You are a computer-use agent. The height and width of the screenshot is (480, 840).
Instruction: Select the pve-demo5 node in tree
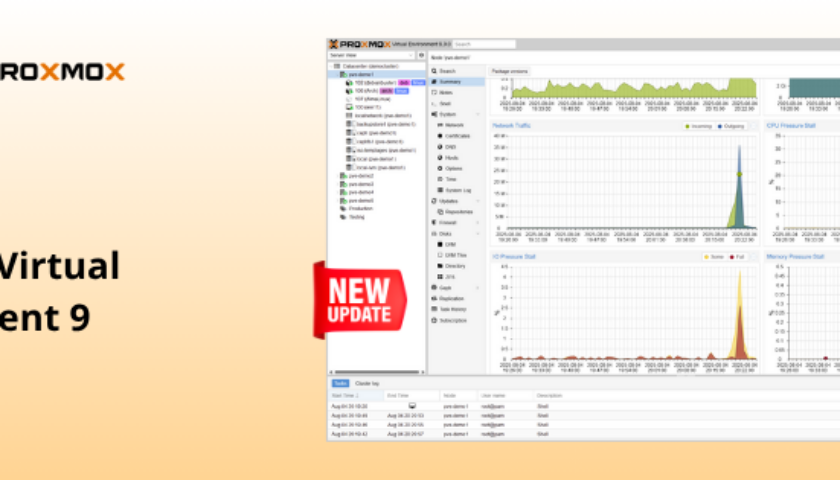coord(357,200)
